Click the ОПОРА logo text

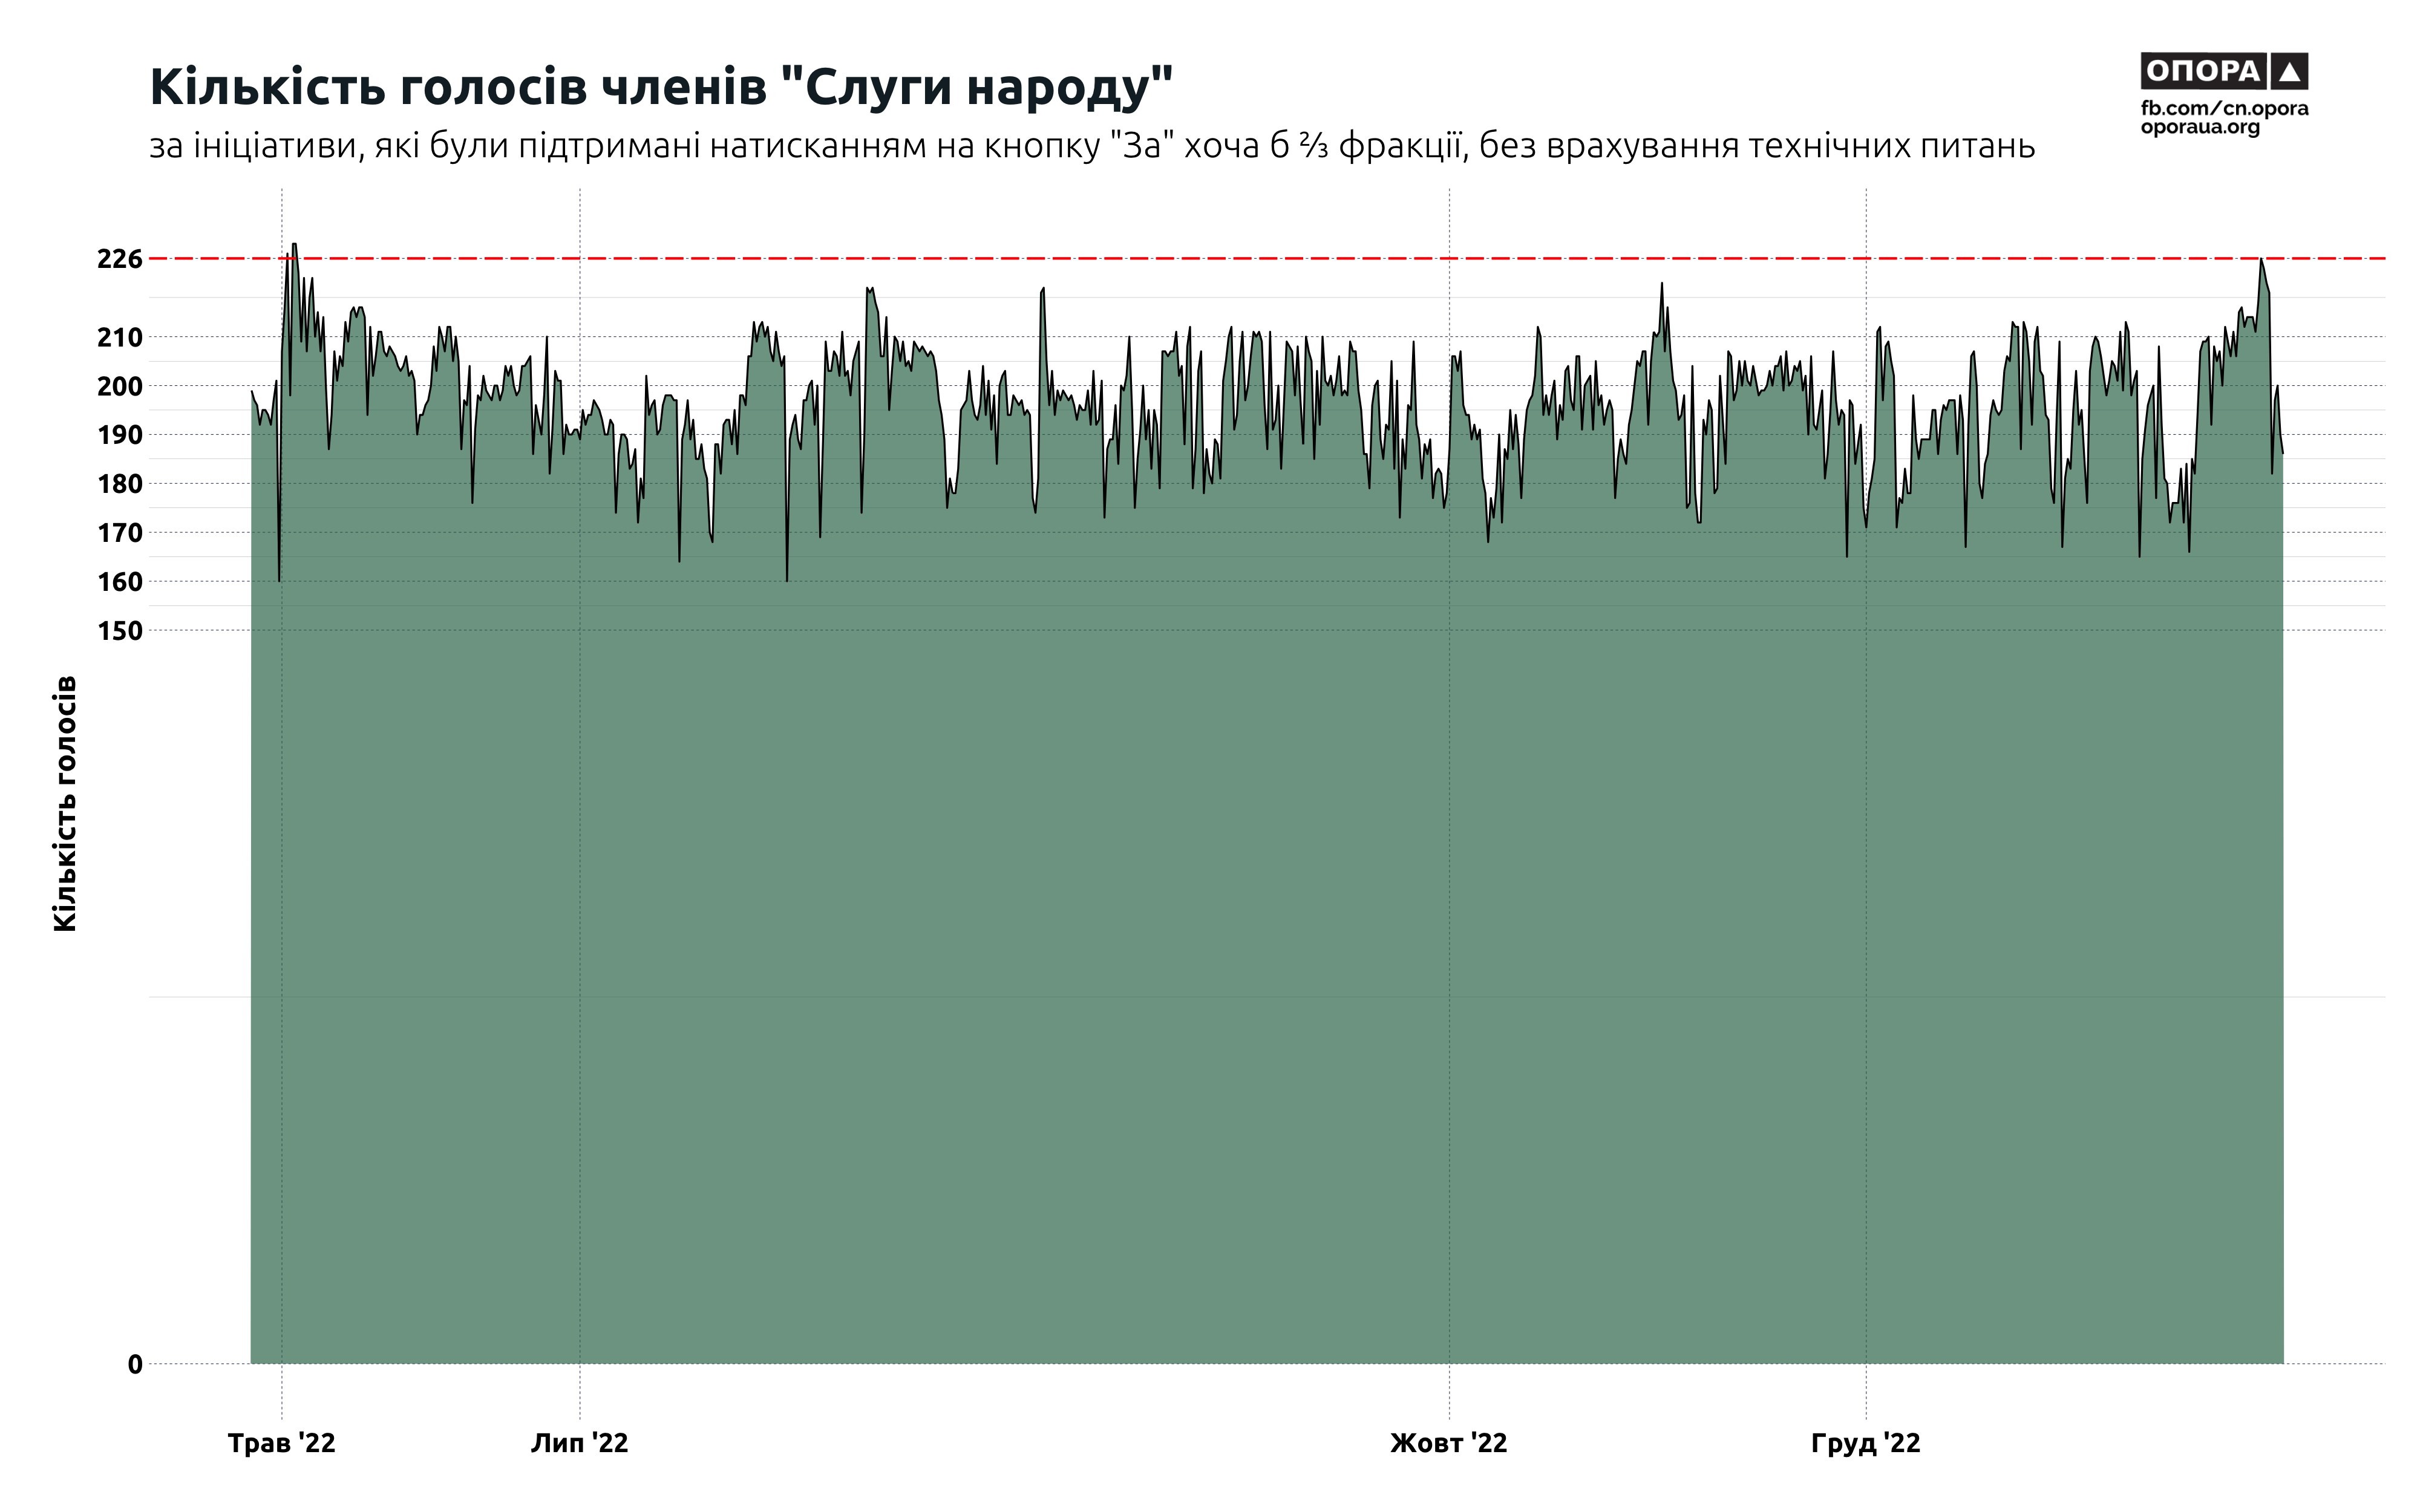coord(2203,72)
